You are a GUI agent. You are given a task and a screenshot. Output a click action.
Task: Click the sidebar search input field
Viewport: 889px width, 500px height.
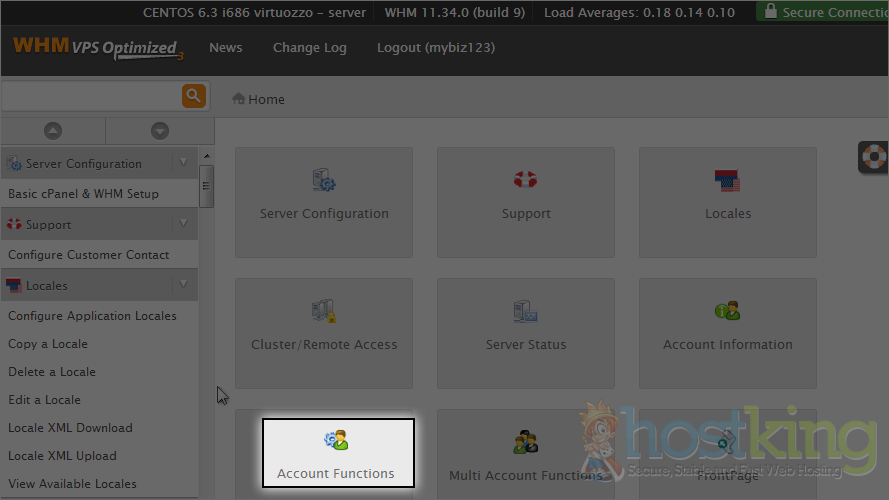coord(90,96)
